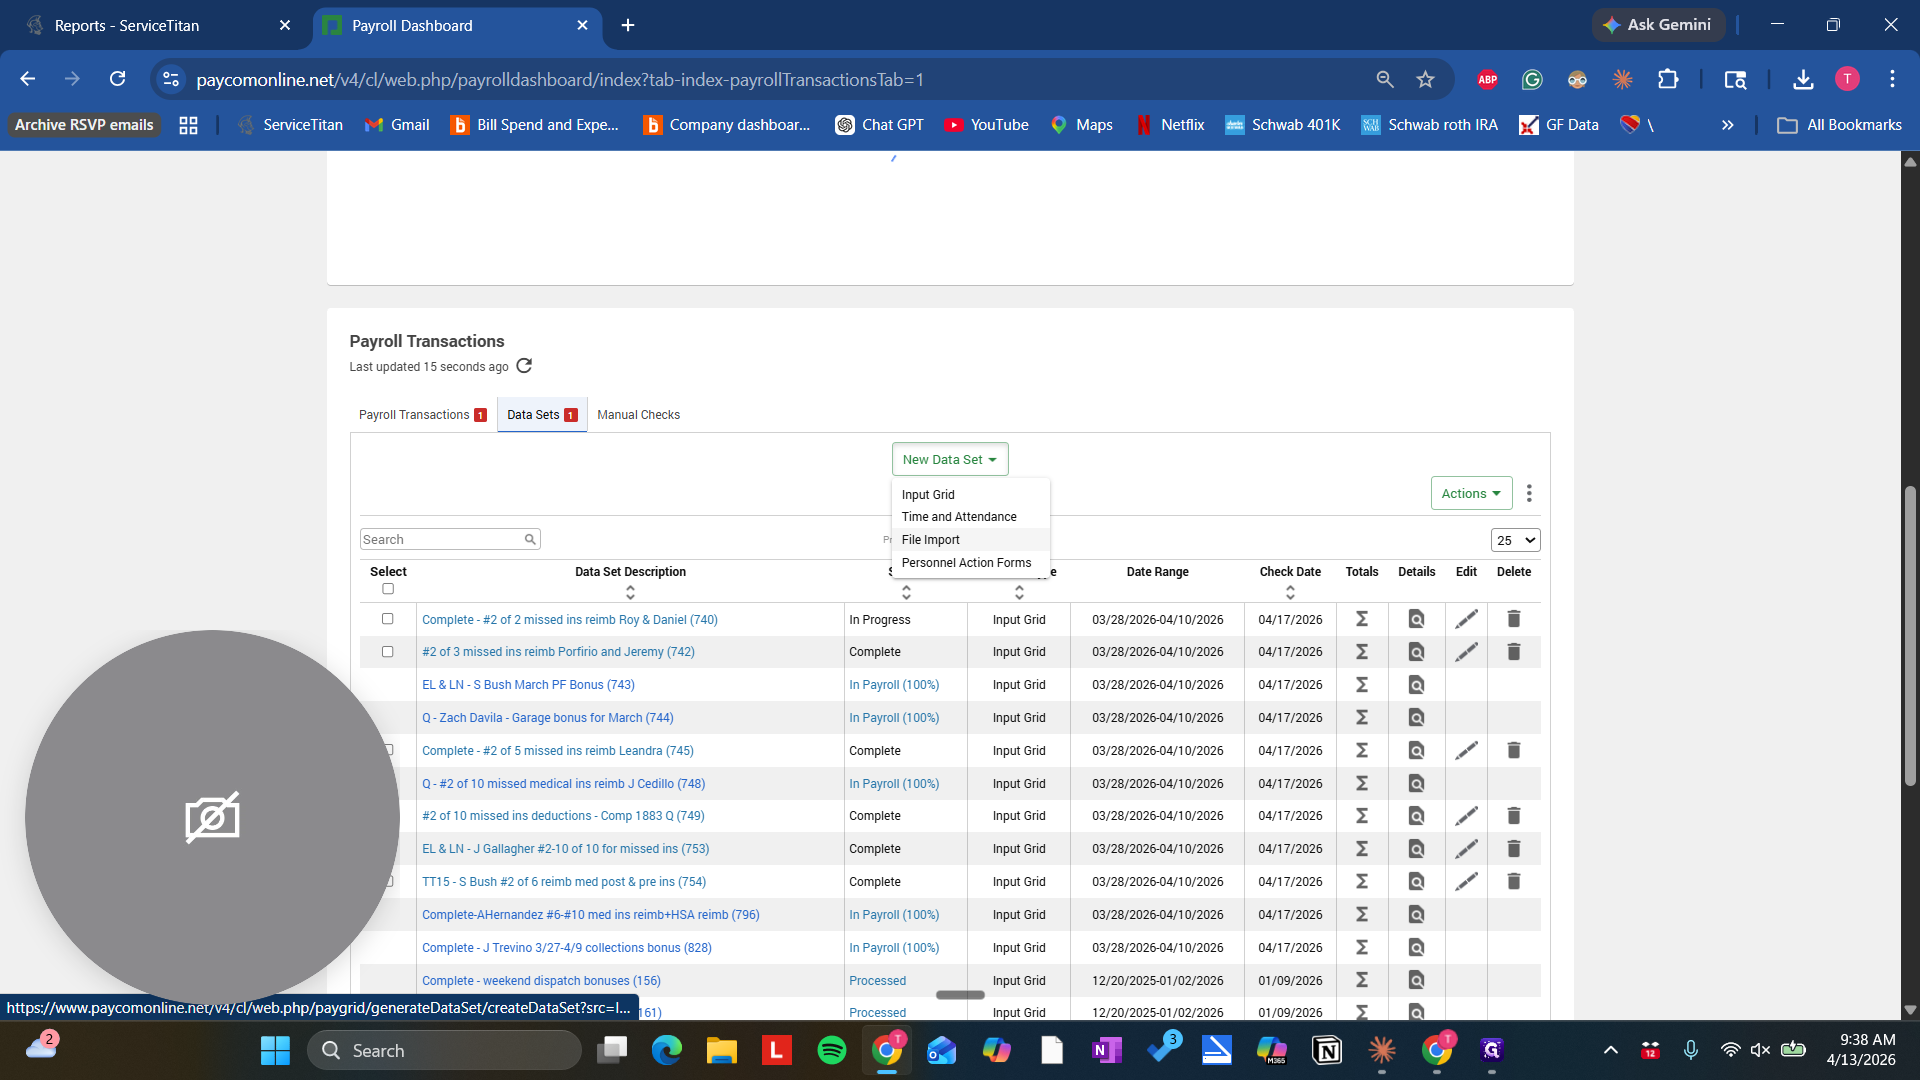Choose File Import from the menu
The image size is (1920, 1080).
click(x=930, y=540)
